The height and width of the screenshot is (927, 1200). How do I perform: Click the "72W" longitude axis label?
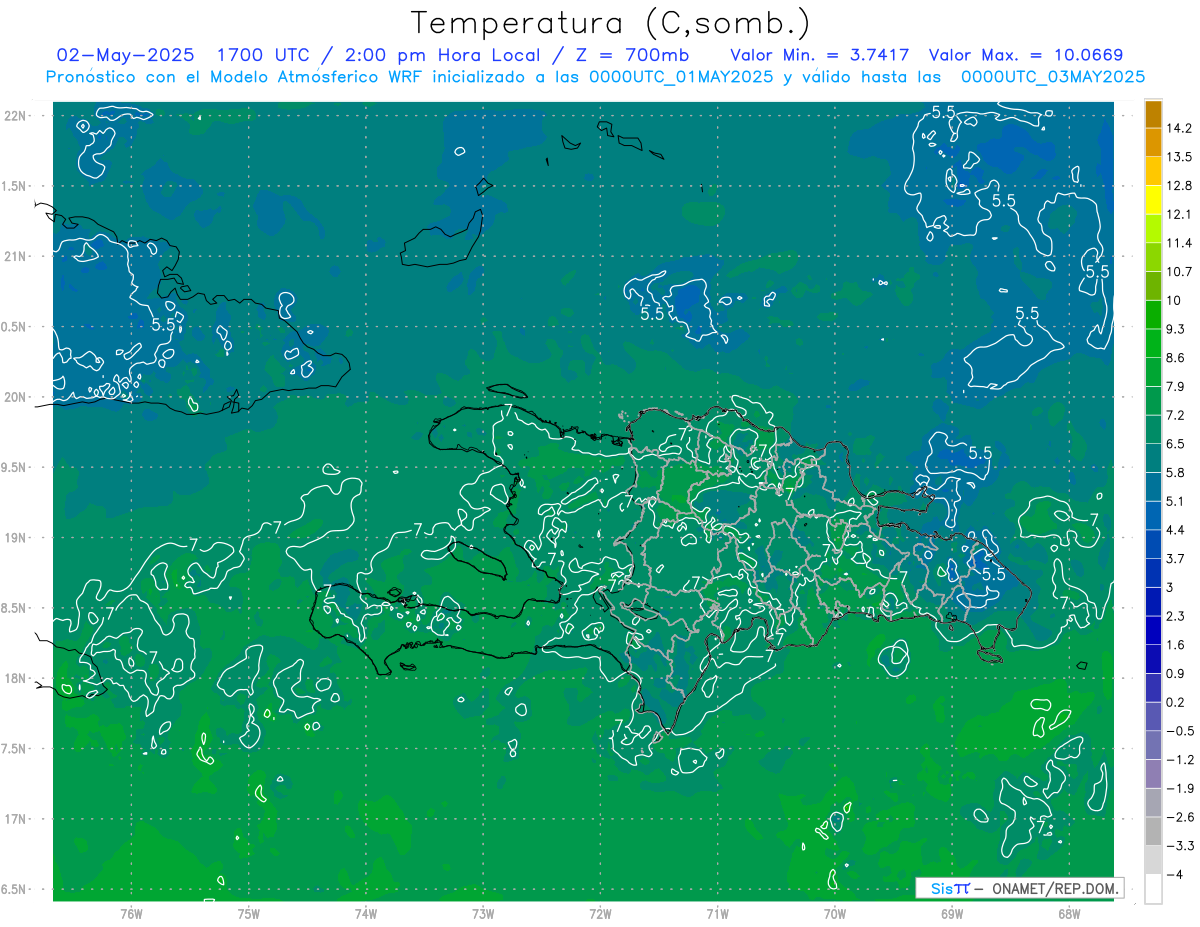click(600, 914)
